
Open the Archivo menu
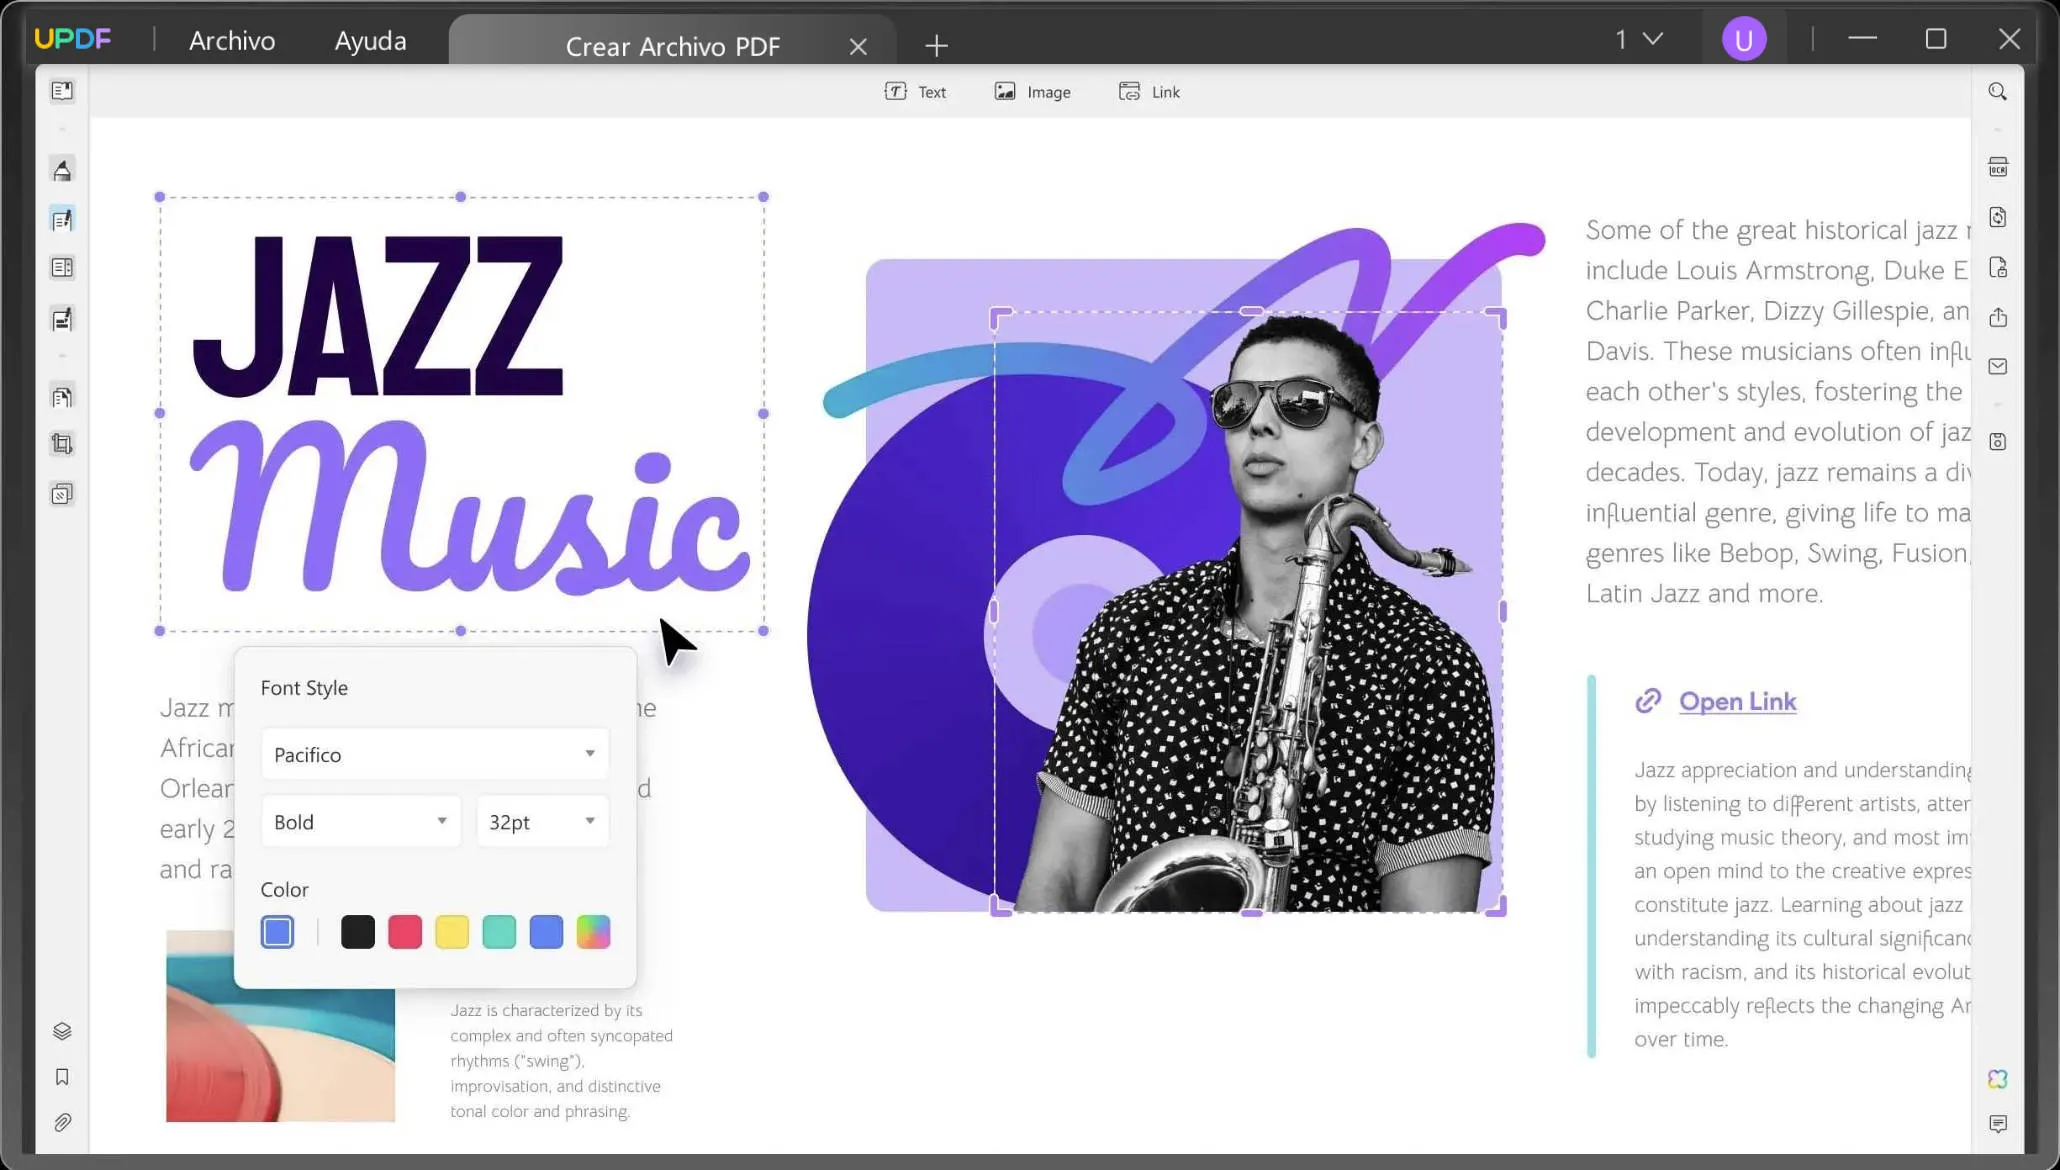click(231, 38)
